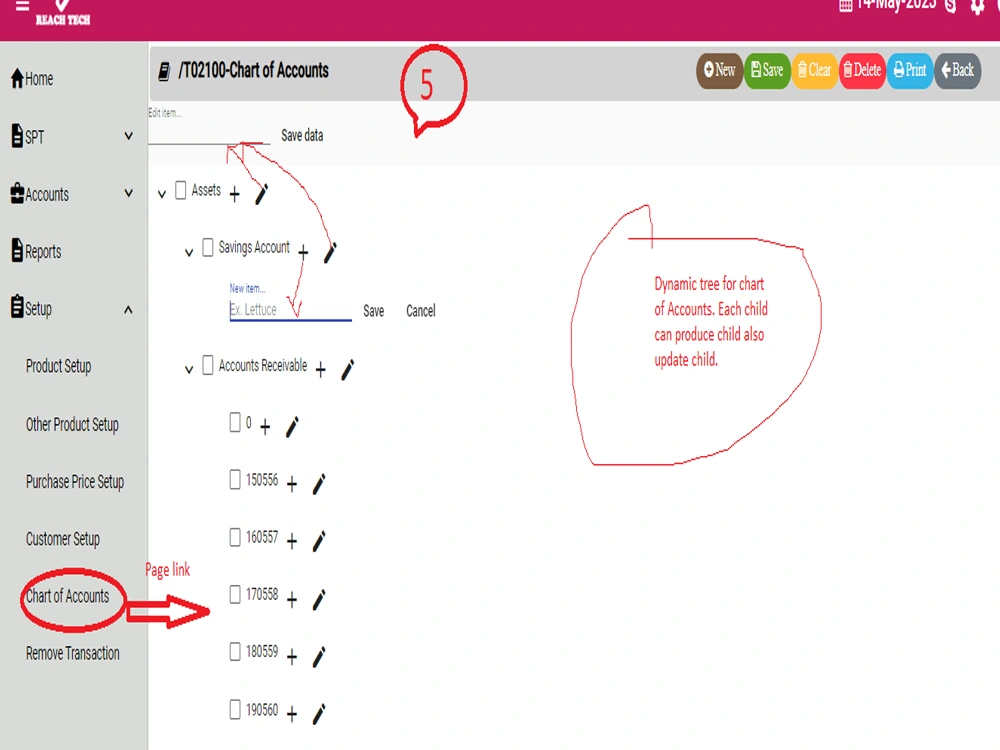This screenshot has width=1000, height=750.
Task: Add child under 170558
Action: (292, 599)
